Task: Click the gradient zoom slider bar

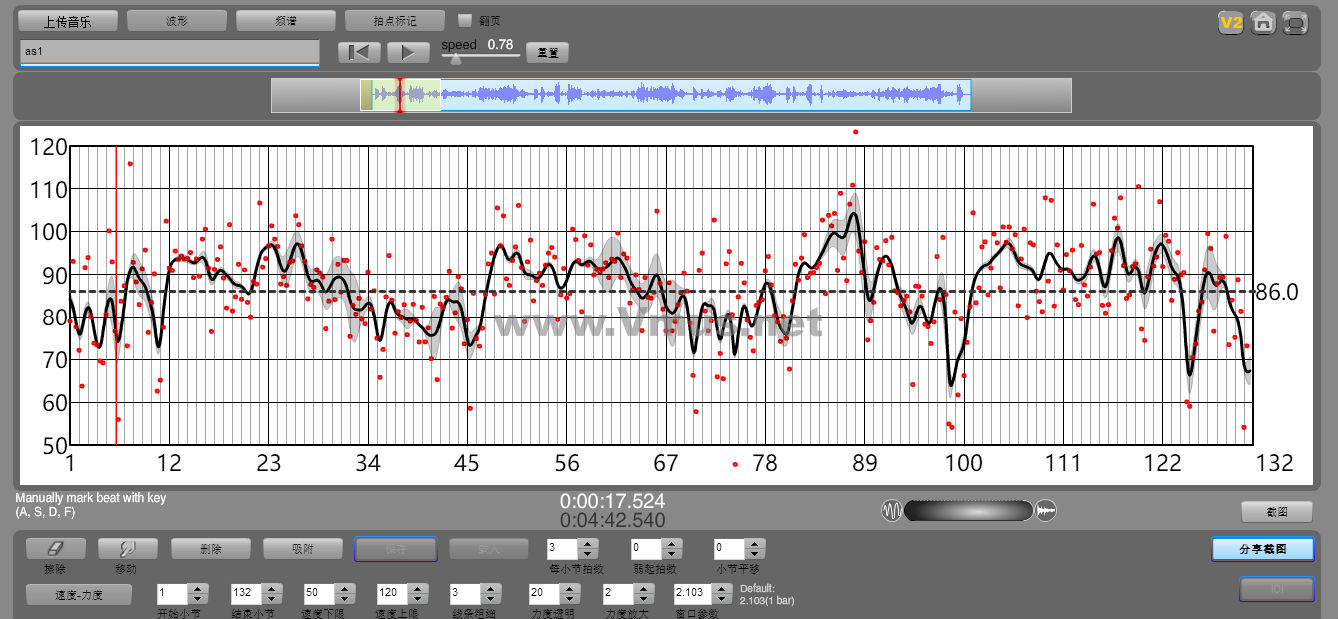Action: coord(968,511)
